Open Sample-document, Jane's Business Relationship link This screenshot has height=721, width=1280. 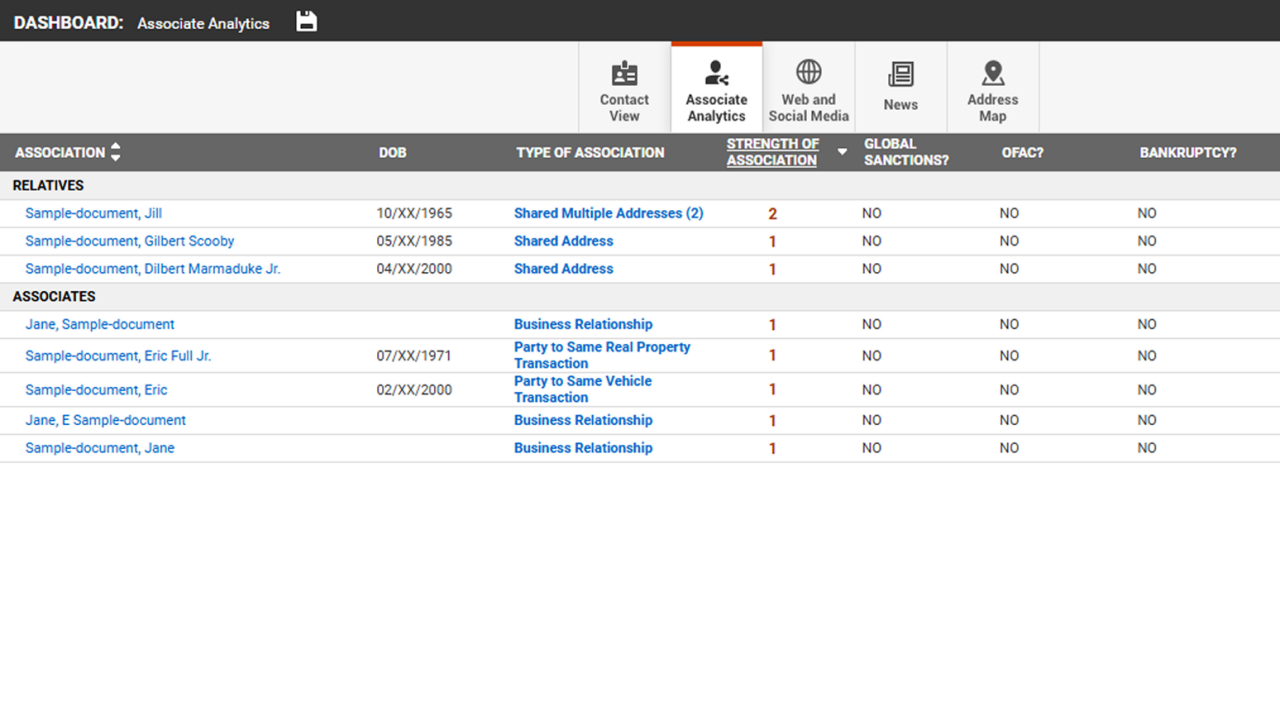tap(583, 448)
